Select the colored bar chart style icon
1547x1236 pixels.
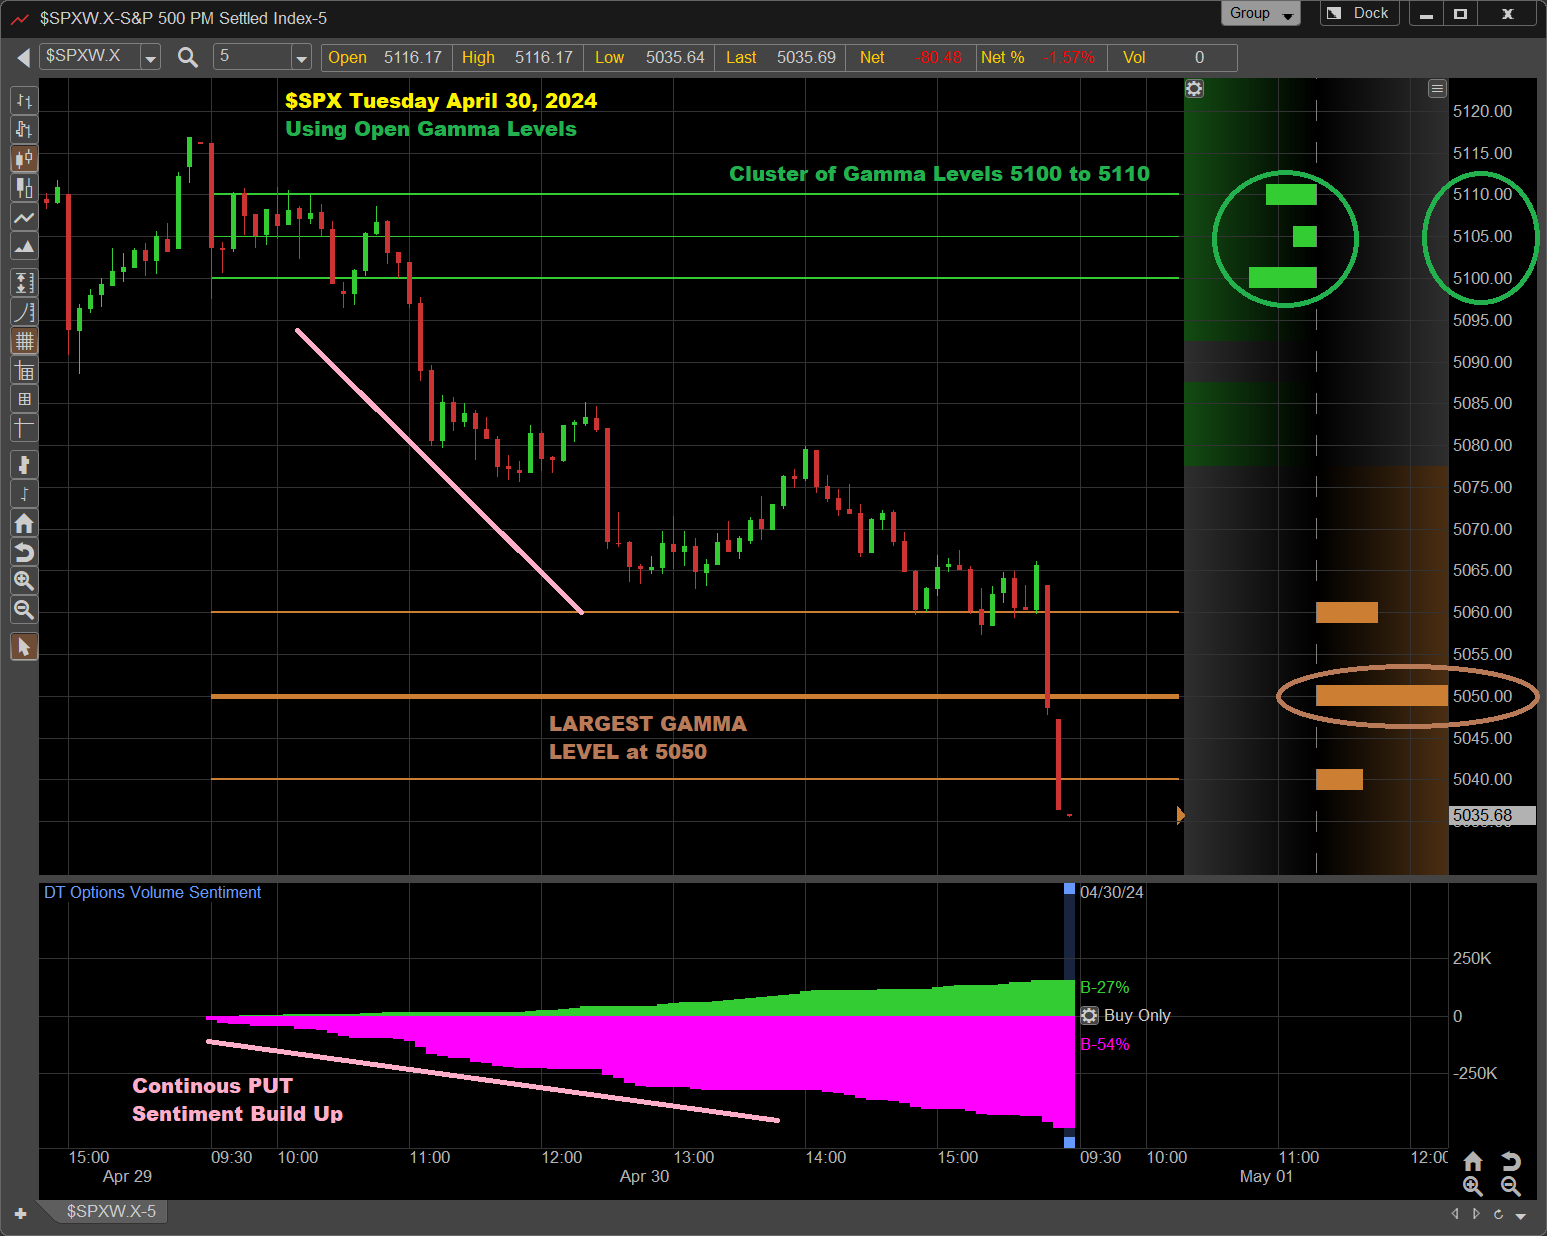point(24,129)
